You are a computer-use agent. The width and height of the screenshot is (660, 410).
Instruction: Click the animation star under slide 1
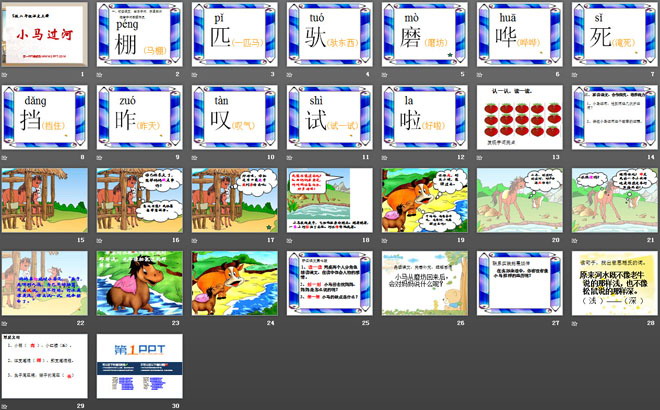tap(4, 75)
